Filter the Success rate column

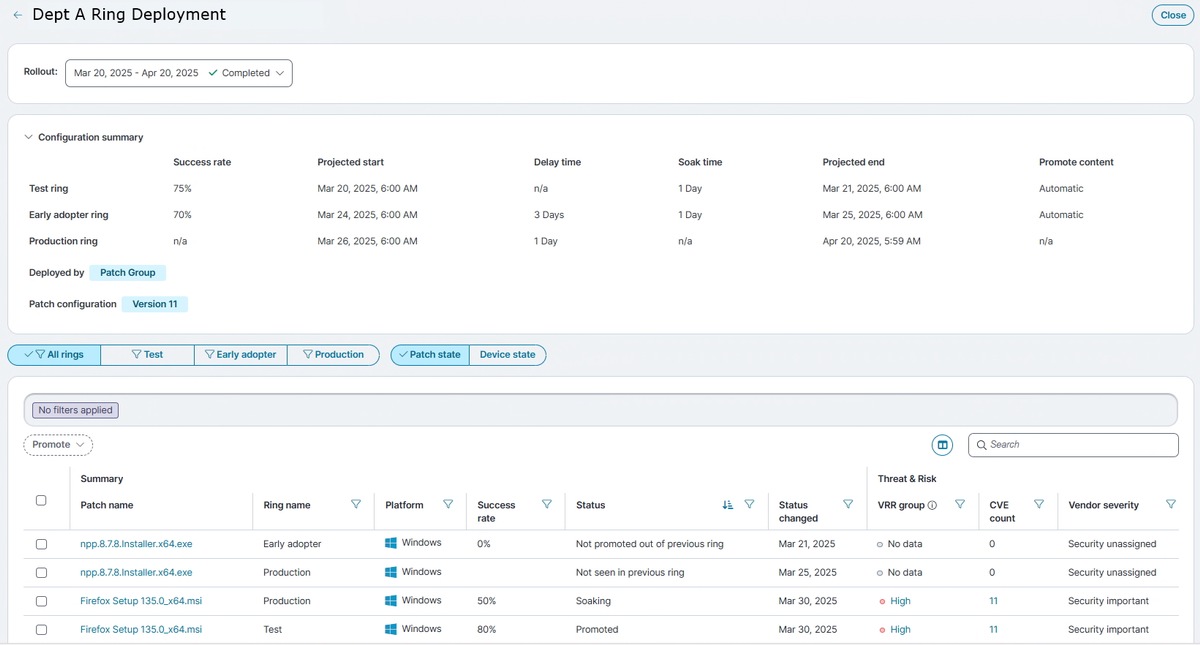pyautogui.click(x=546, y=505)
